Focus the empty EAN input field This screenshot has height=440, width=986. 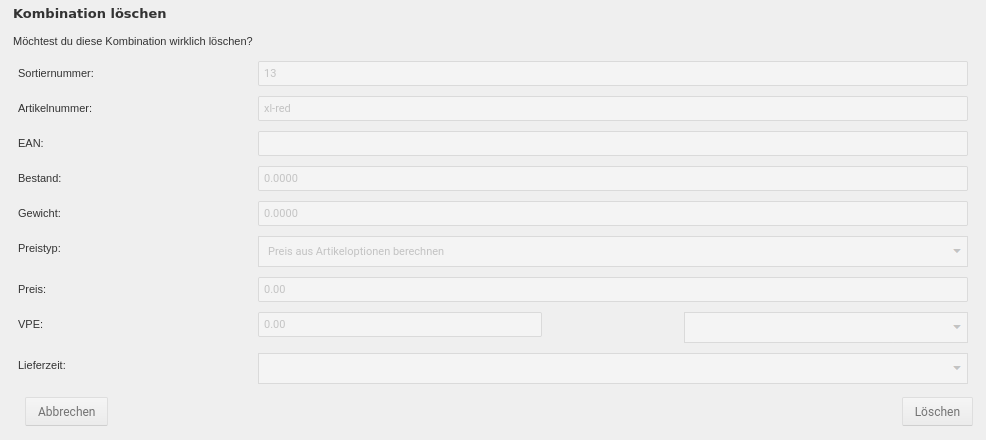tap(612, 143)
